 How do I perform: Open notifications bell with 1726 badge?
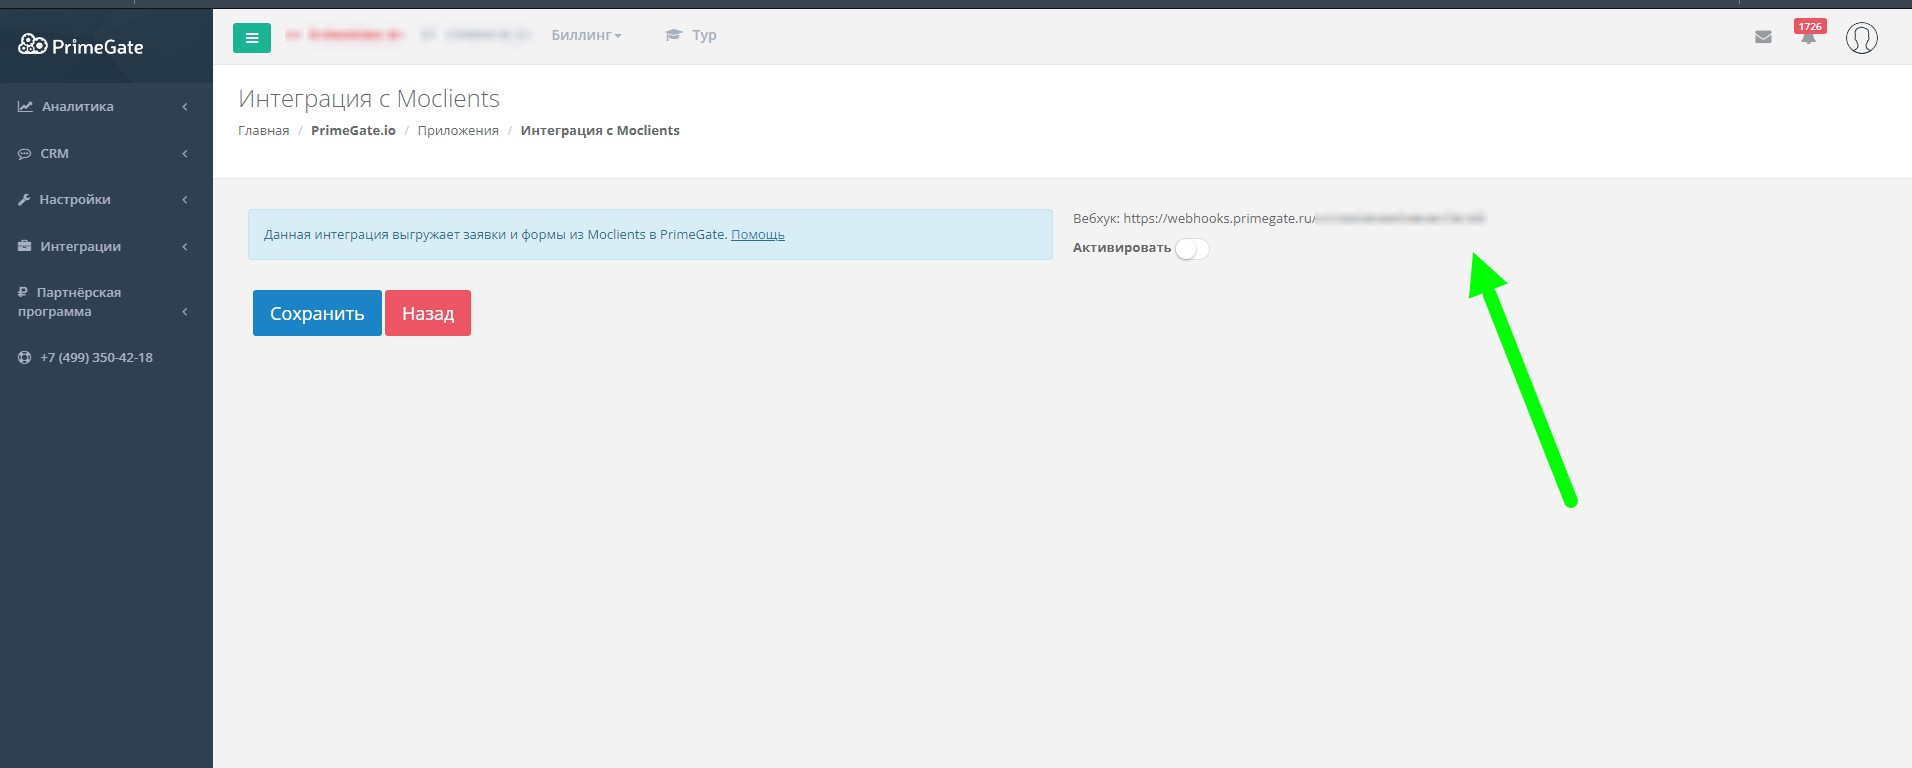(x=1809, y=33)
